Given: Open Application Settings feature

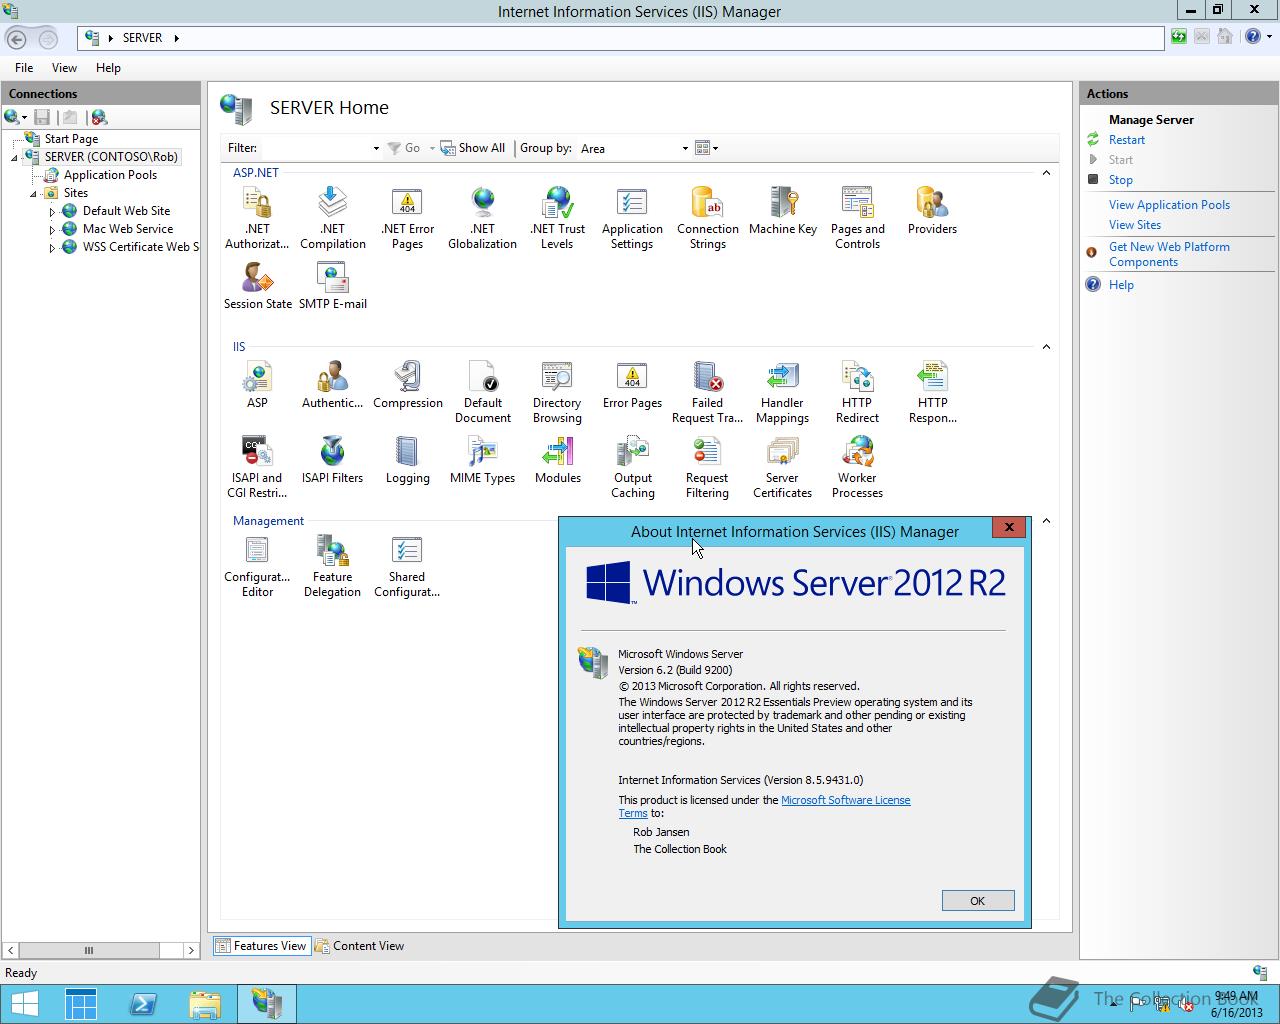Looking at the screenshot, I should click(632, 218).
